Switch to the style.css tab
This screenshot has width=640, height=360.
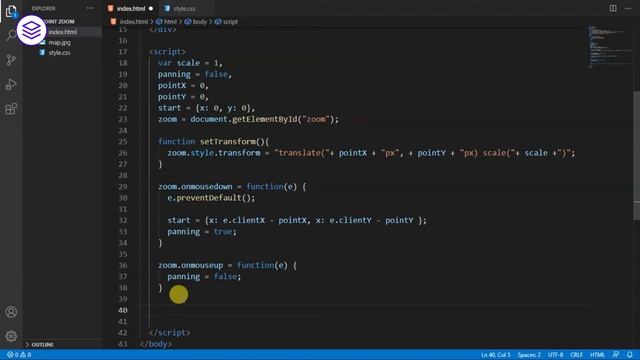184,8
